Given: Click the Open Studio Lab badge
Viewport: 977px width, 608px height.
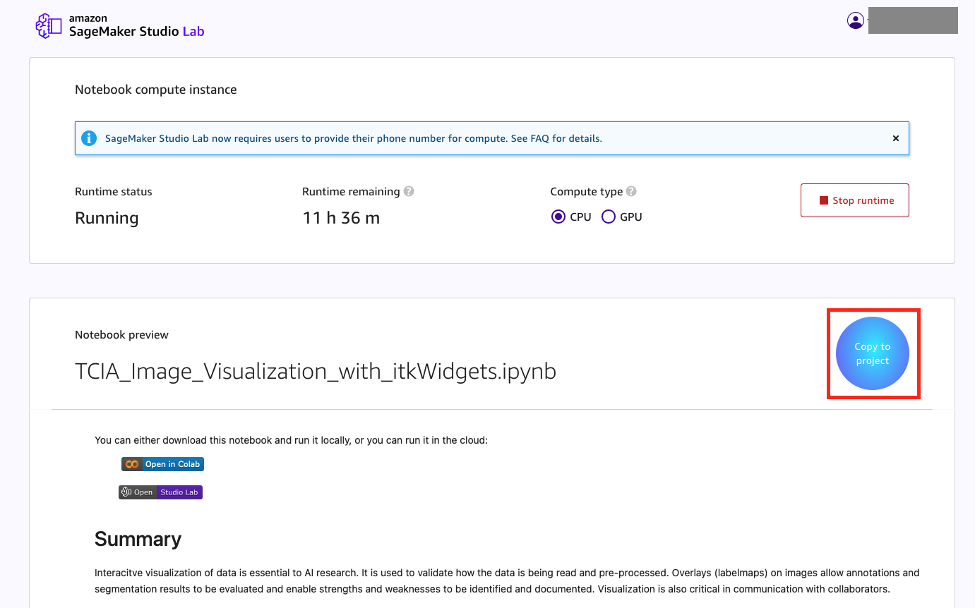Looking at the screenshot, I should (x=161, y=492).
